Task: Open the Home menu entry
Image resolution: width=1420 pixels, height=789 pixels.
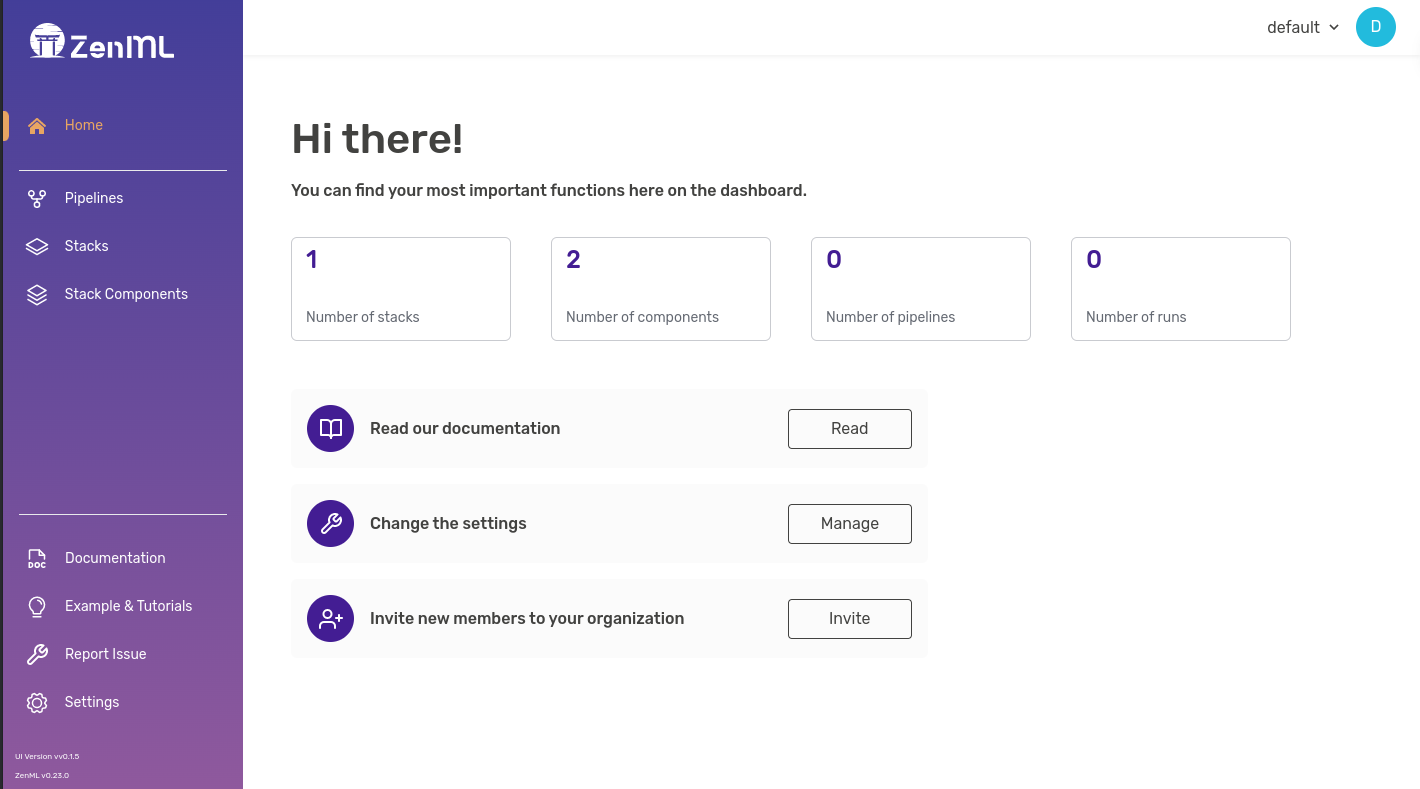Action: point(83,125)
